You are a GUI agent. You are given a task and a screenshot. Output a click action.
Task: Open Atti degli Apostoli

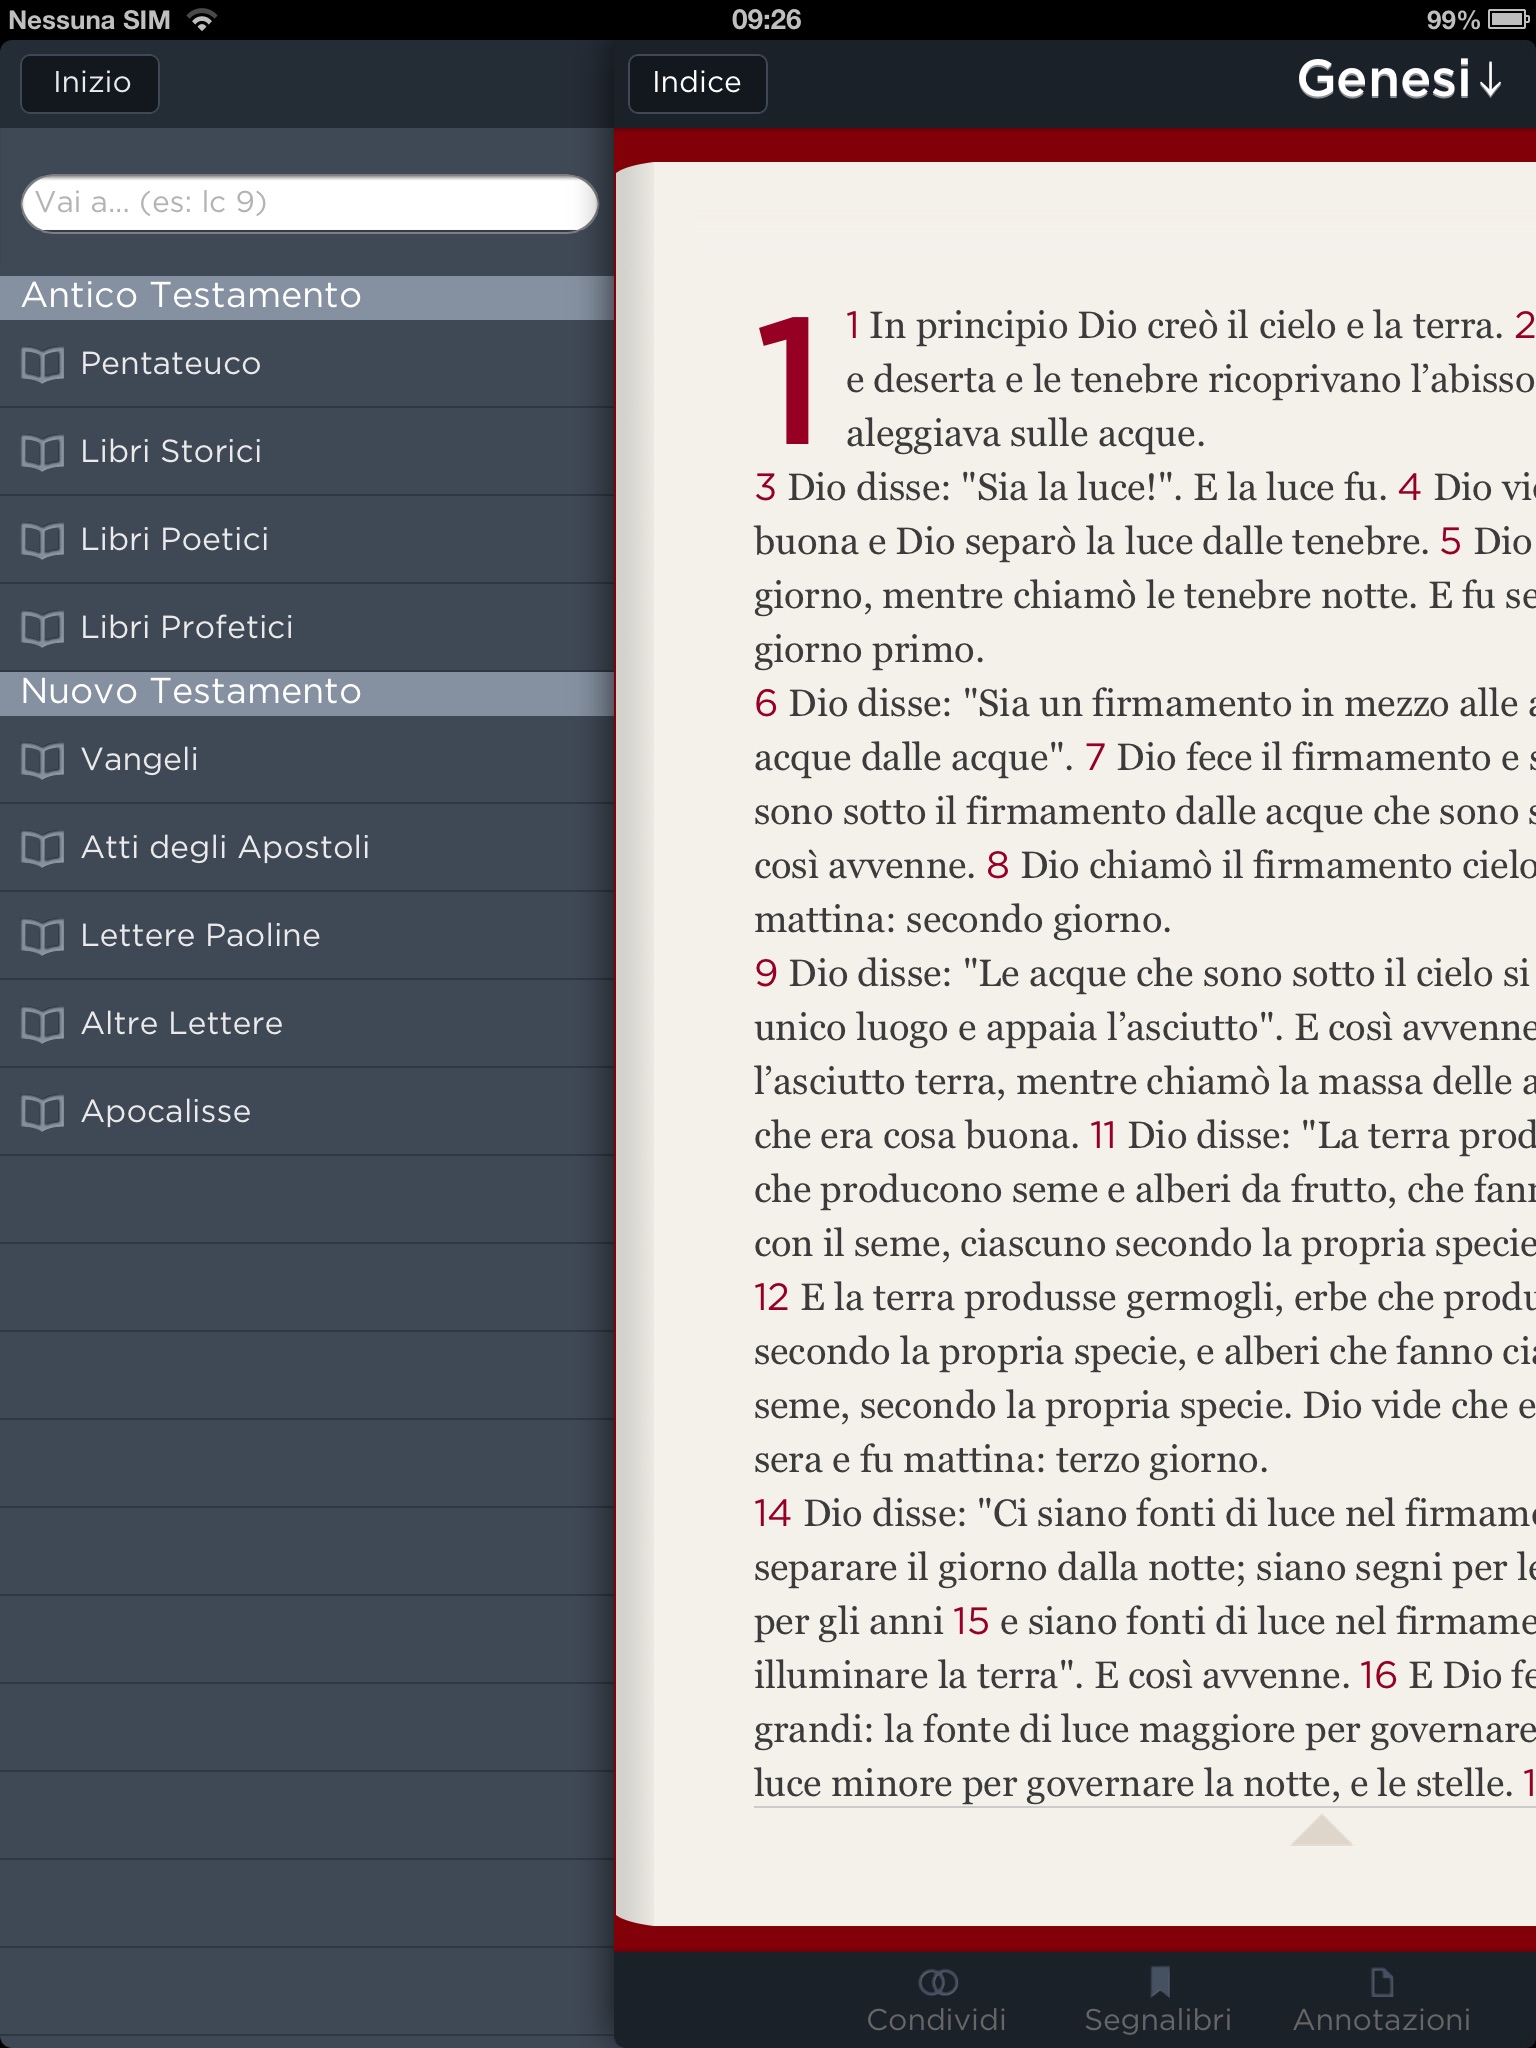point(307,848)
